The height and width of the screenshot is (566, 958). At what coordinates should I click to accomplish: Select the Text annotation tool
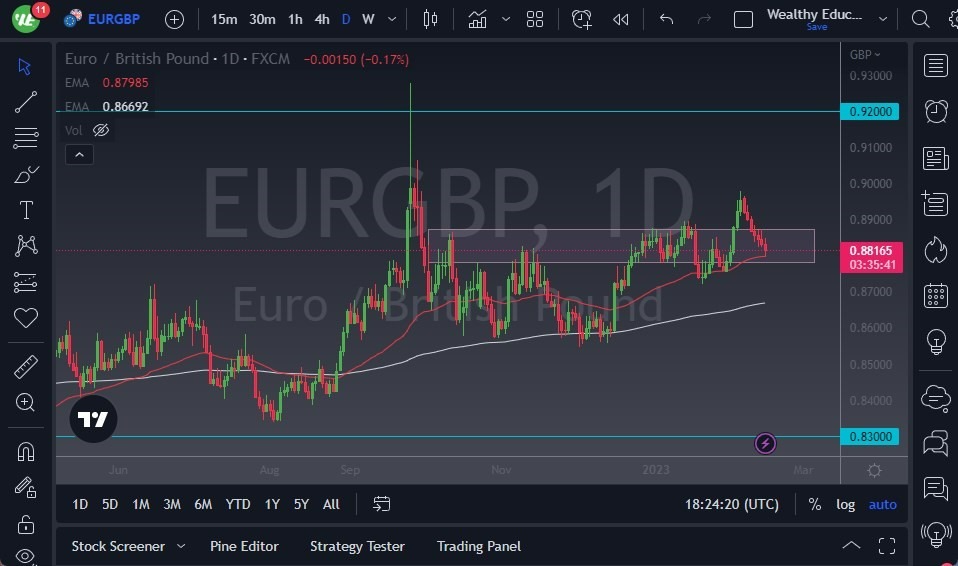pos(26,210)
